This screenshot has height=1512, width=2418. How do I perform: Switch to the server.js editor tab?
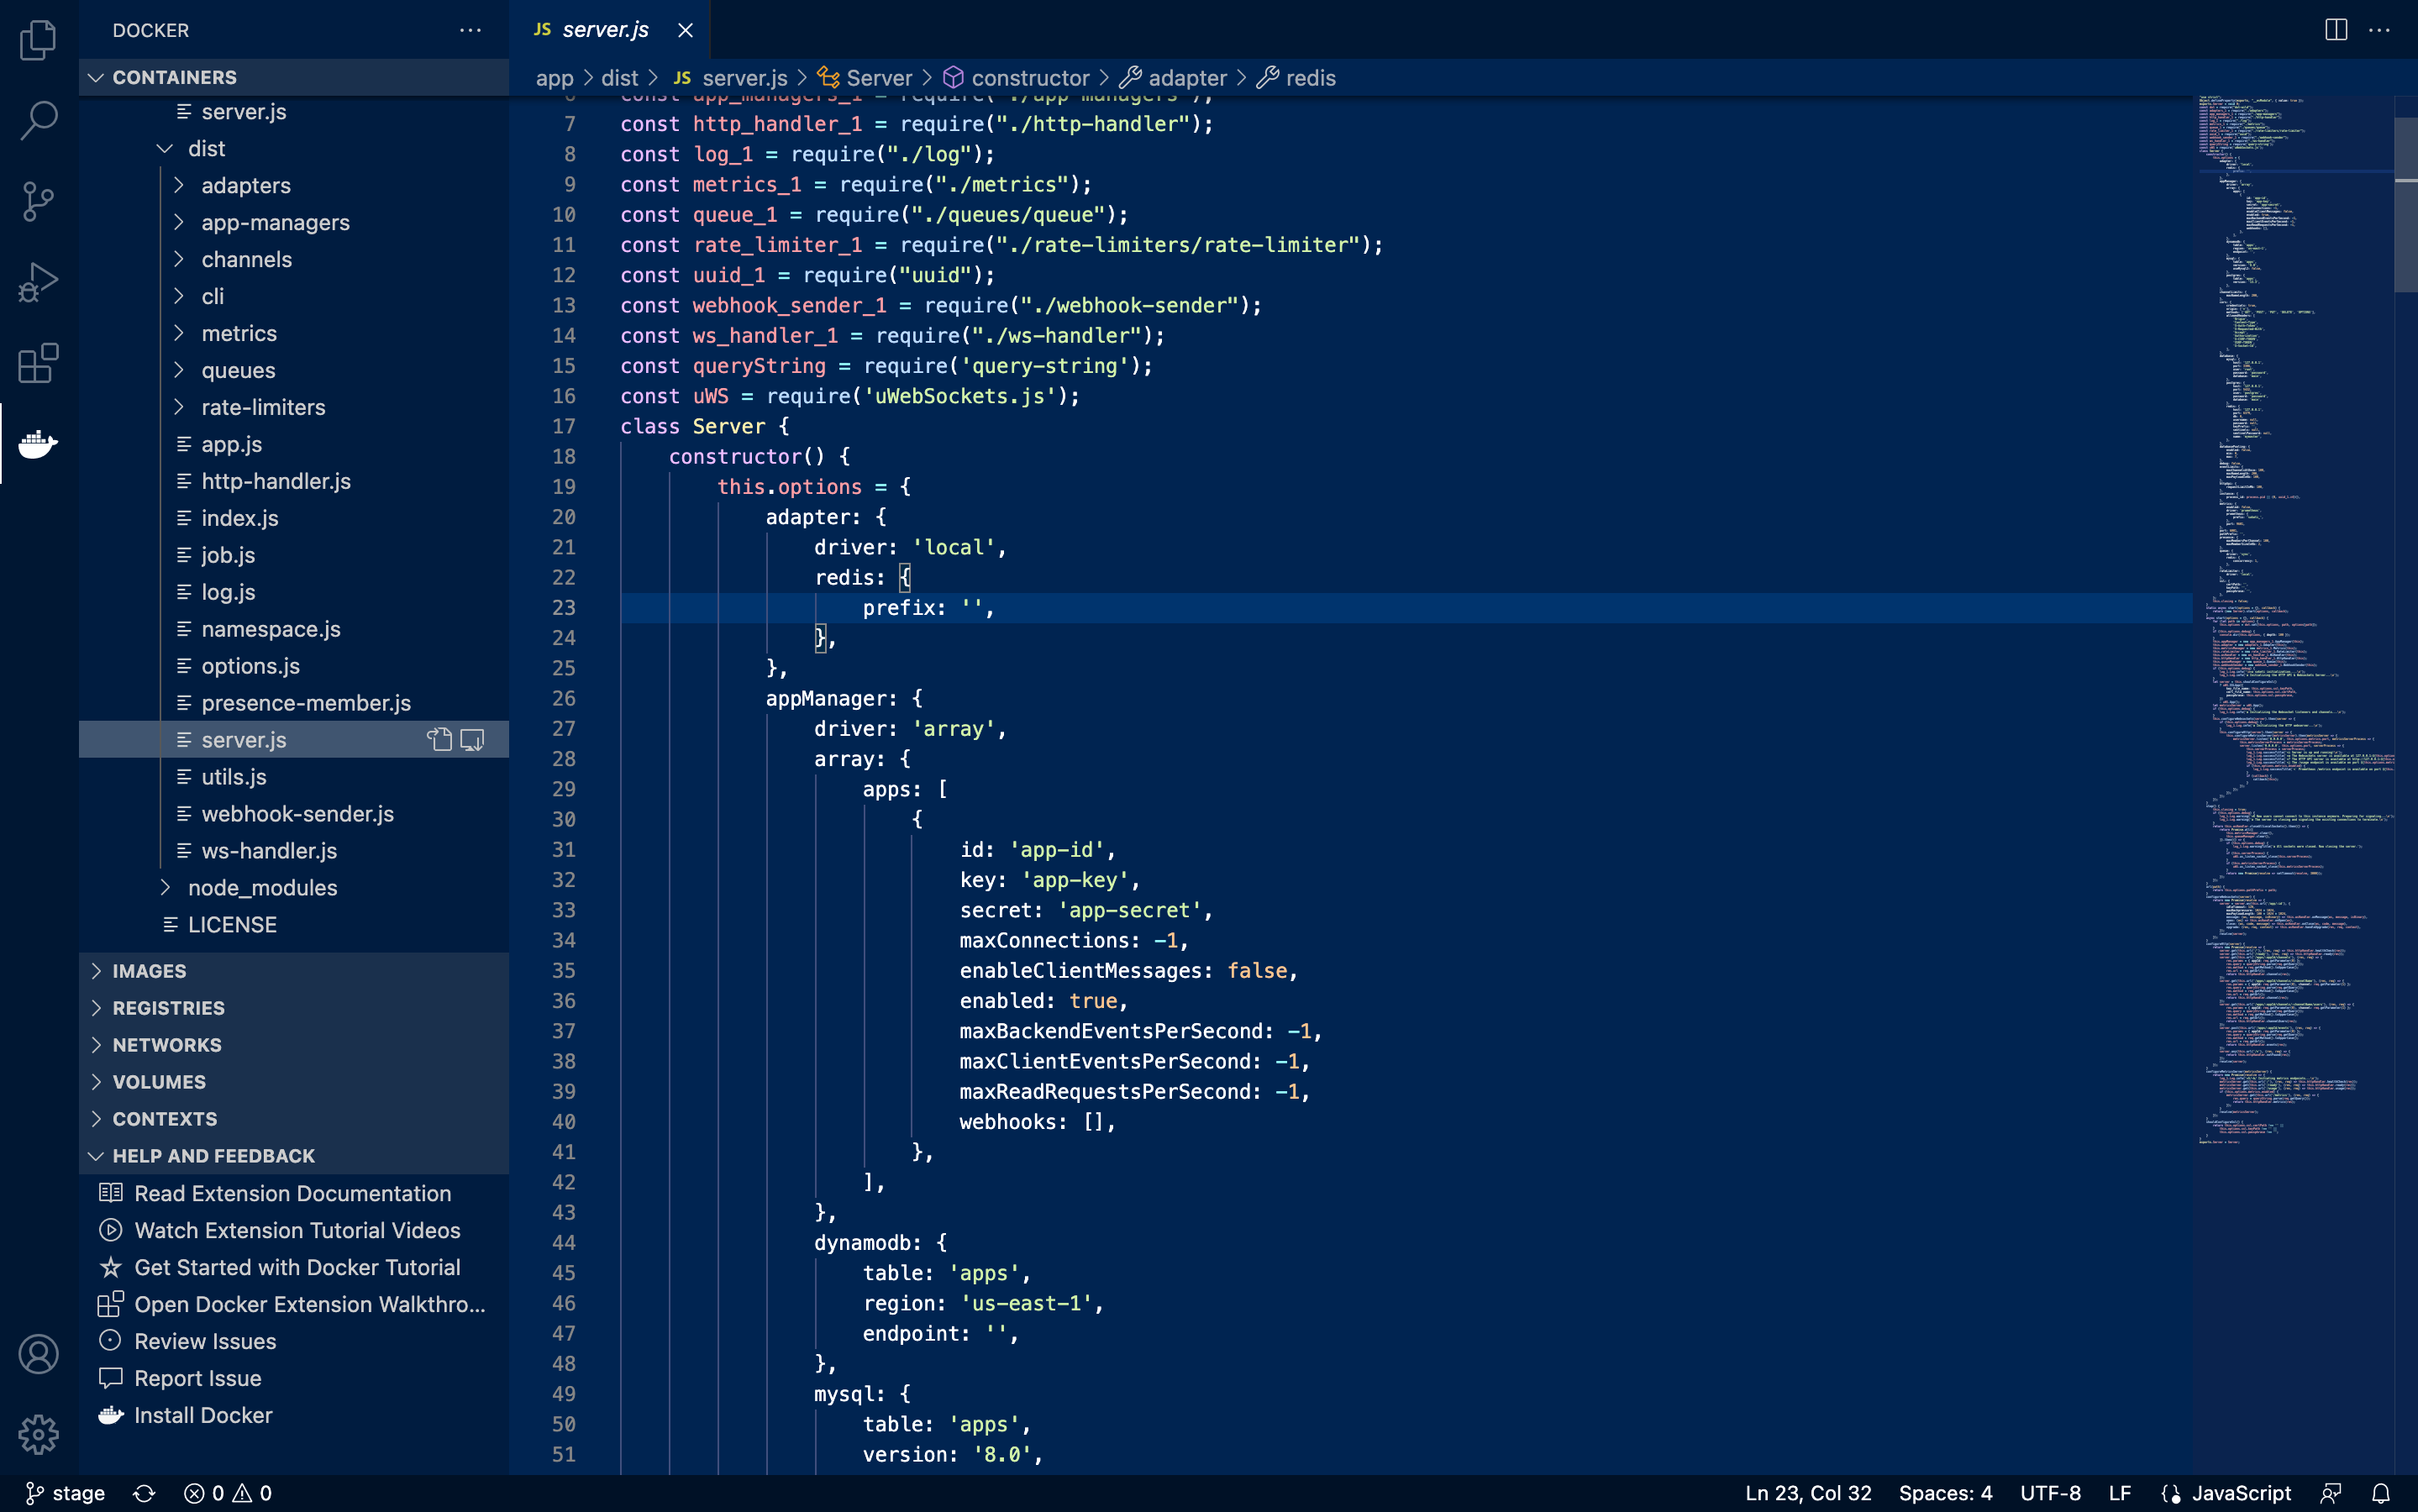[604, 30]
